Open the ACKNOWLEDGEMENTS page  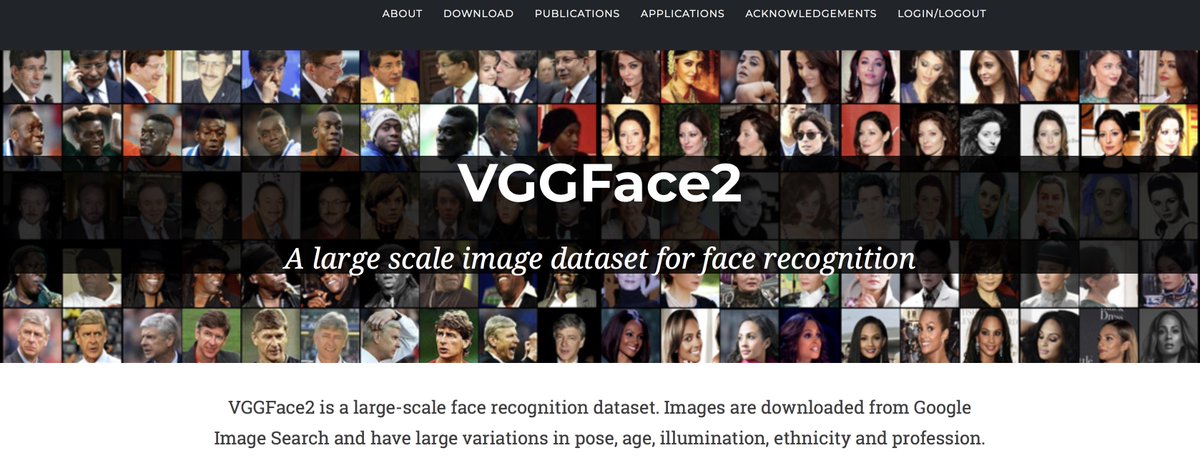[811, 14]
